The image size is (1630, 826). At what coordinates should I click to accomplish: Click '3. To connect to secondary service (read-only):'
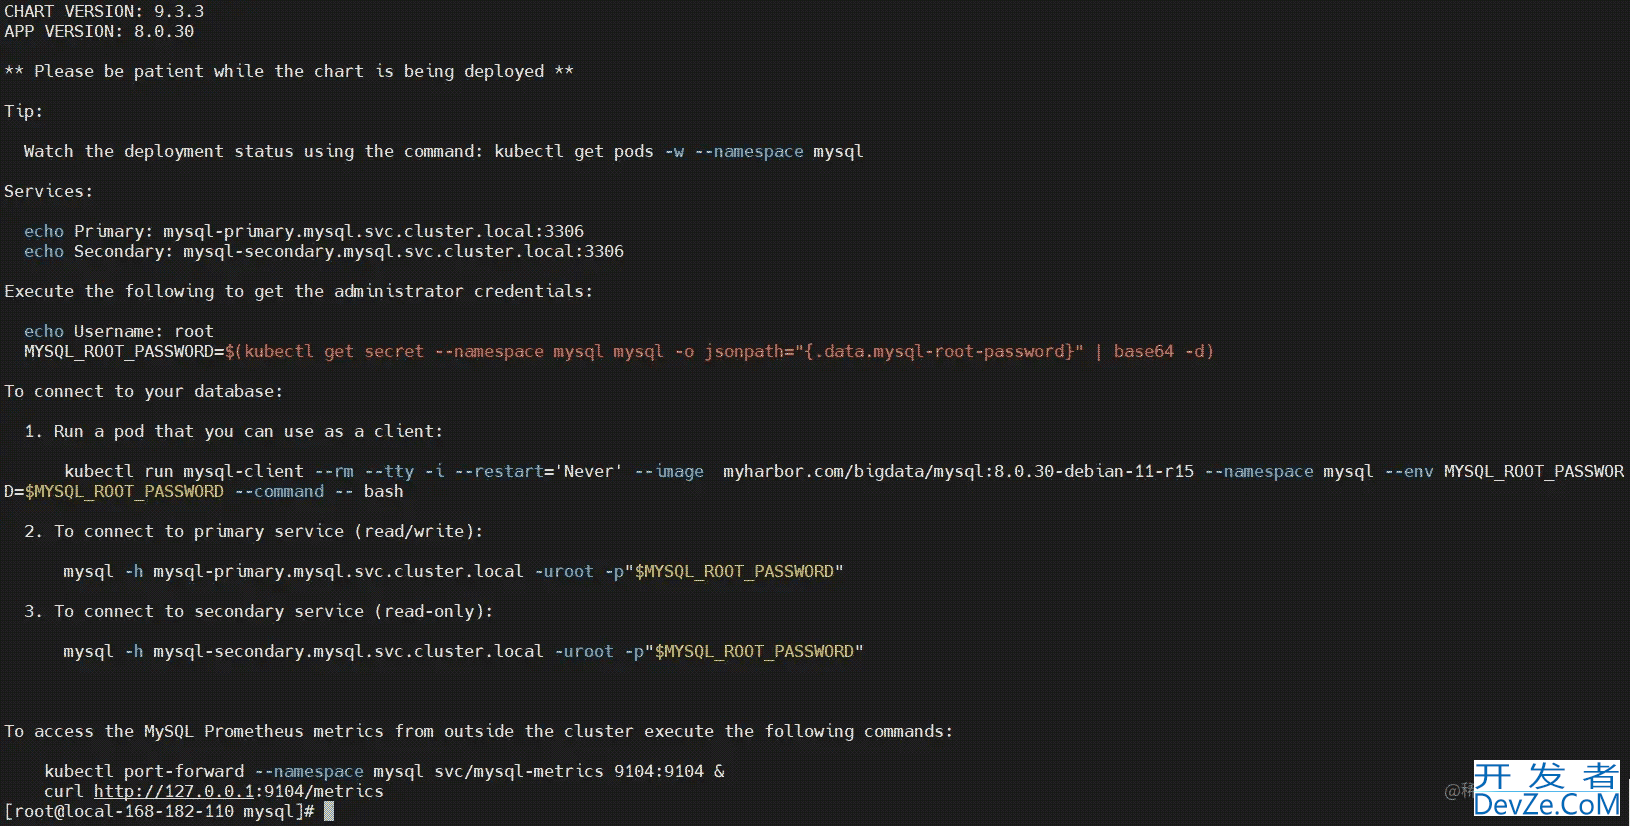259,611
